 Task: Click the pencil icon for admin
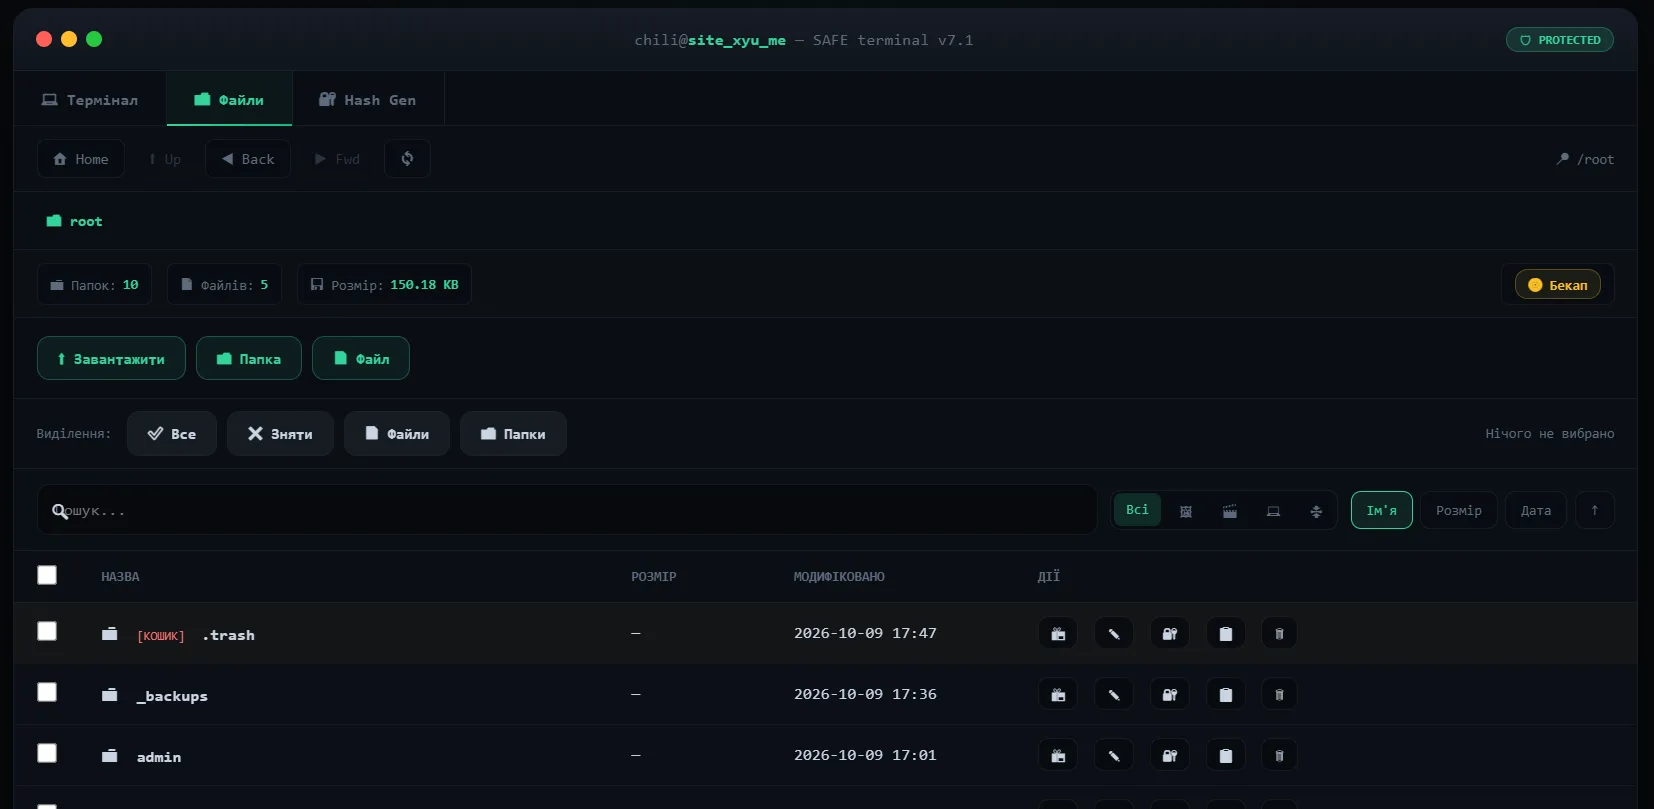(x=1114, y=756)
